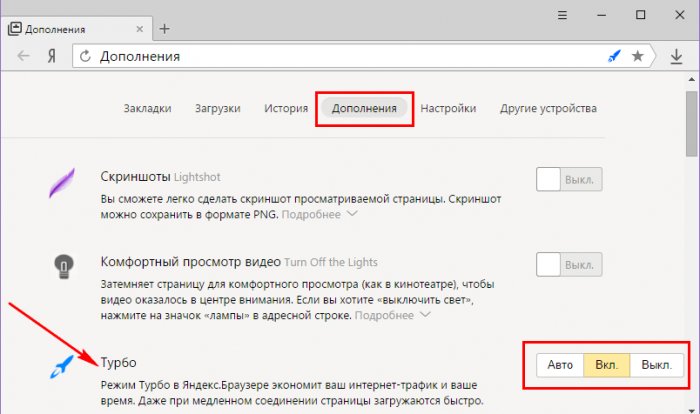Image resolution: width=700 pixels, height=414 pixels.
Task: Click the Turbo rocket icon in the list
Action: coord(62,367)
